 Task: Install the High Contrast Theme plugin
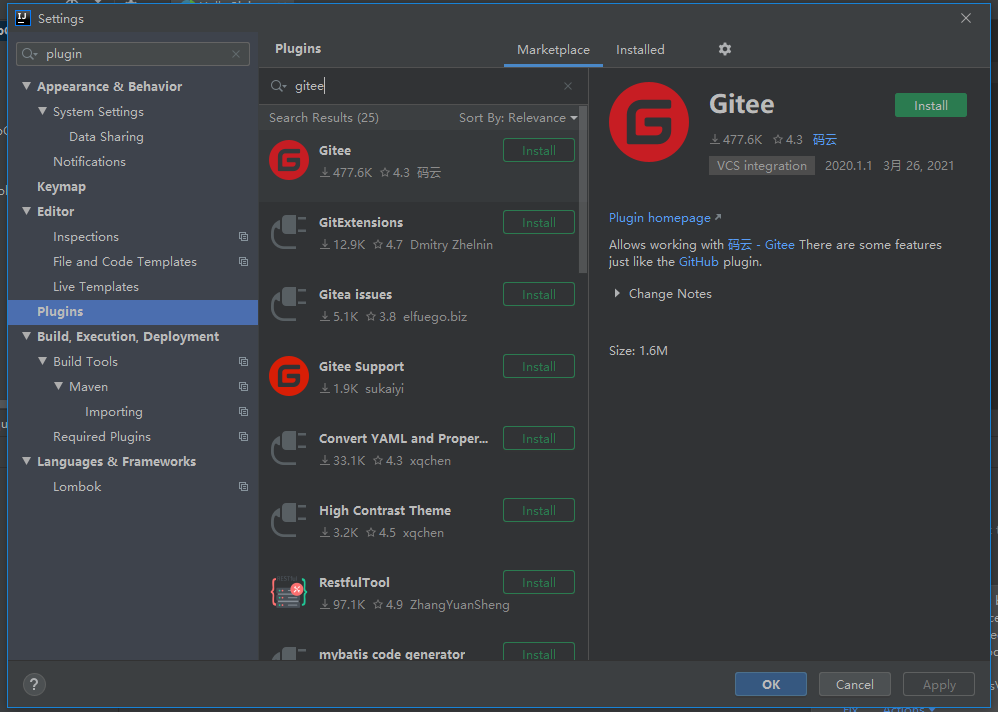(538, 510)
